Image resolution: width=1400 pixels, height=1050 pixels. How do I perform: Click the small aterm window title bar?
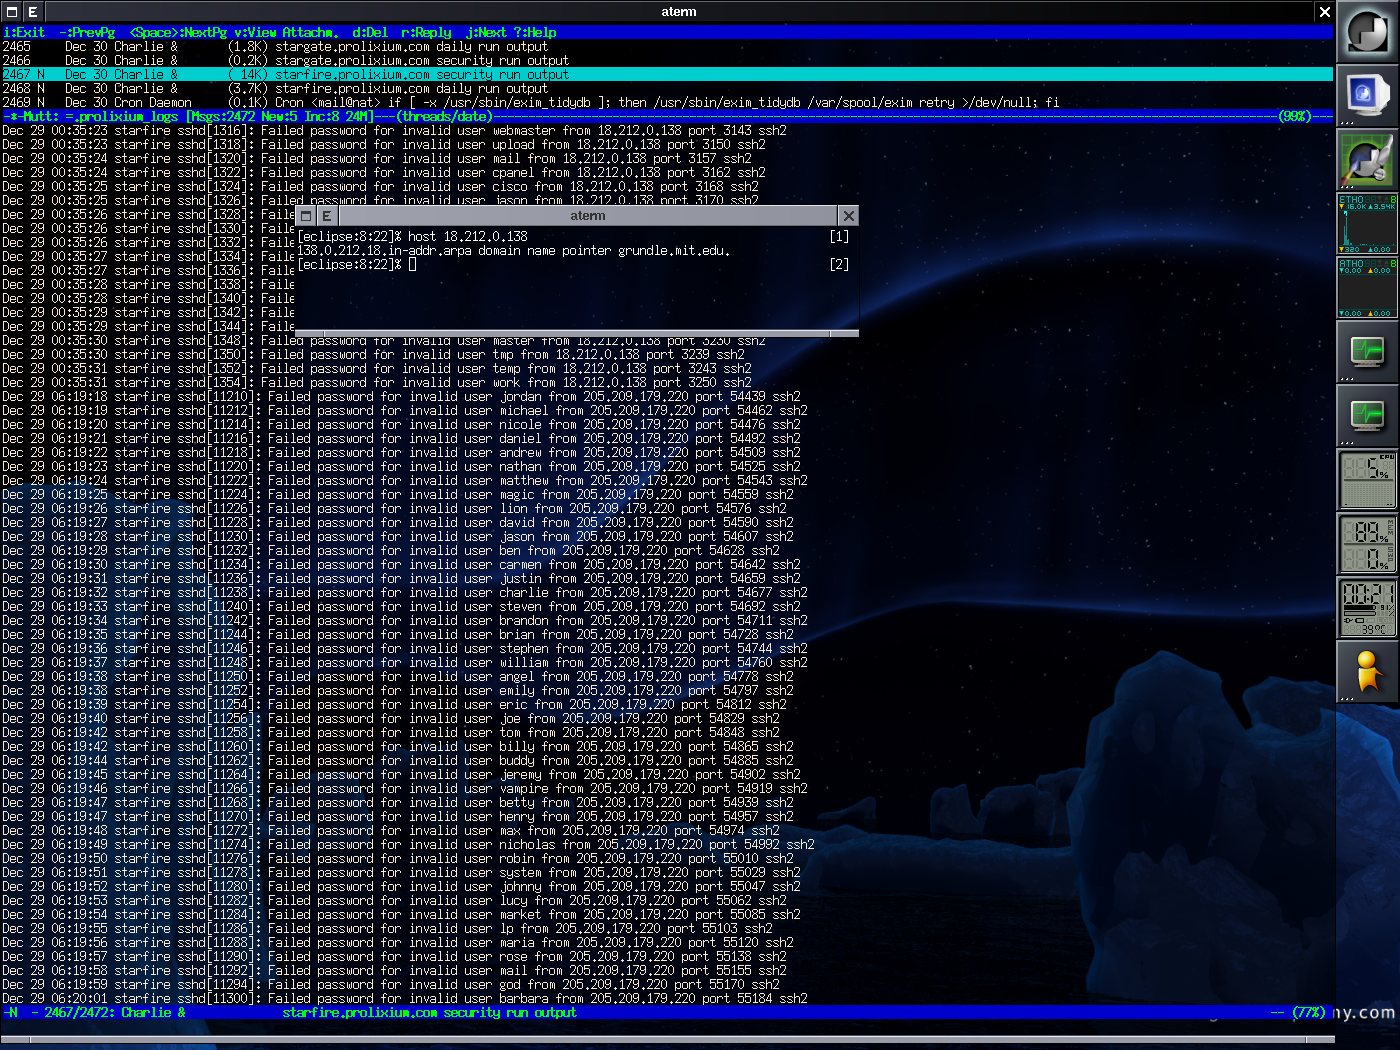587,216
